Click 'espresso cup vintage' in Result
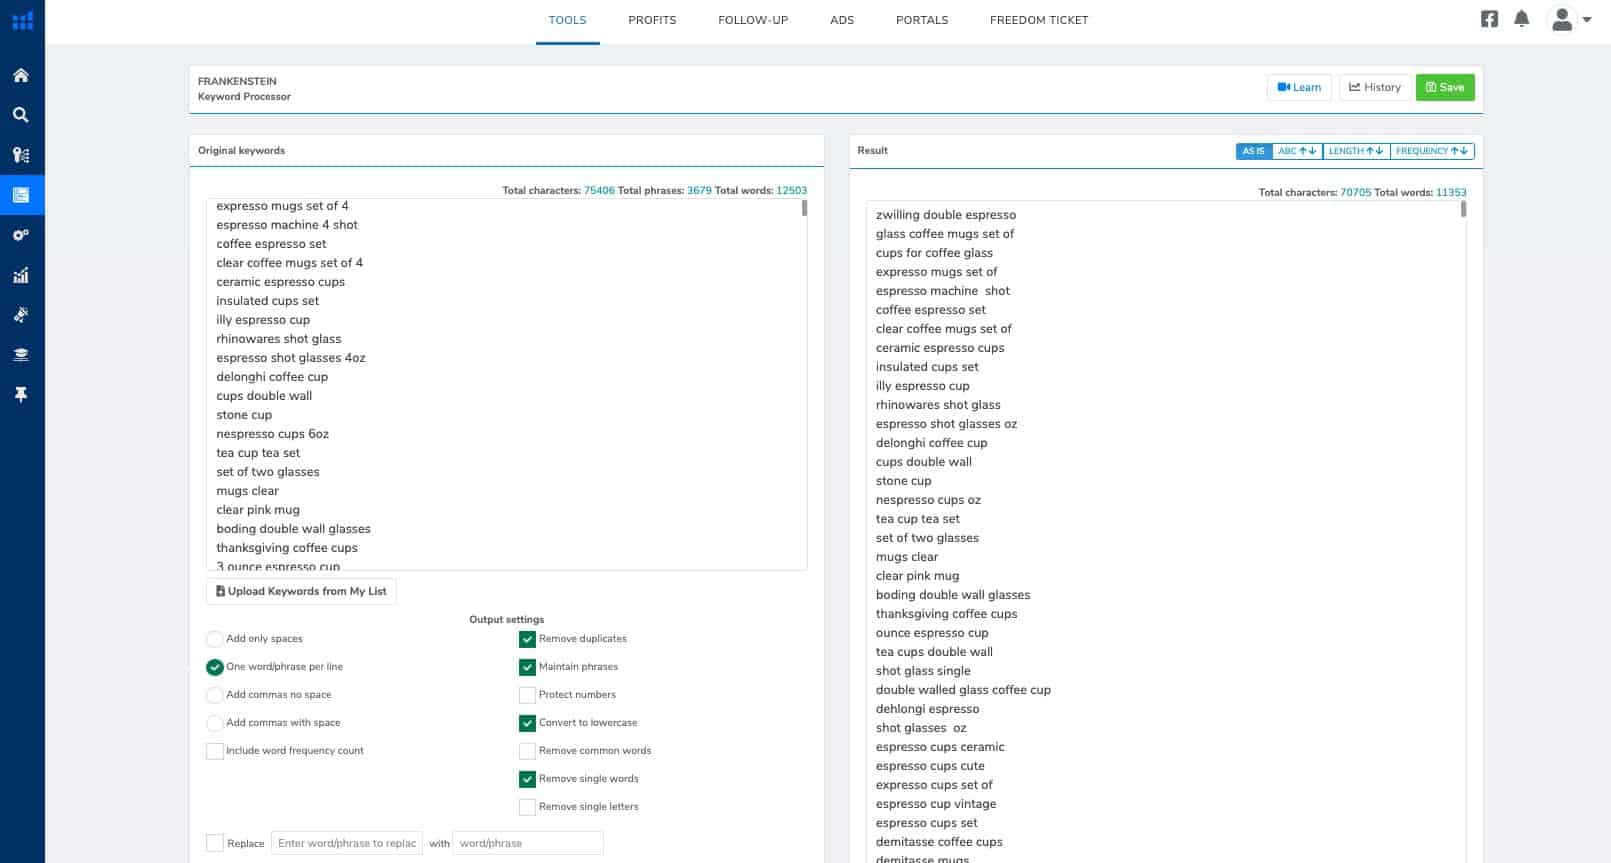The height and width of the screenshot is (863, 1611). 936,804
